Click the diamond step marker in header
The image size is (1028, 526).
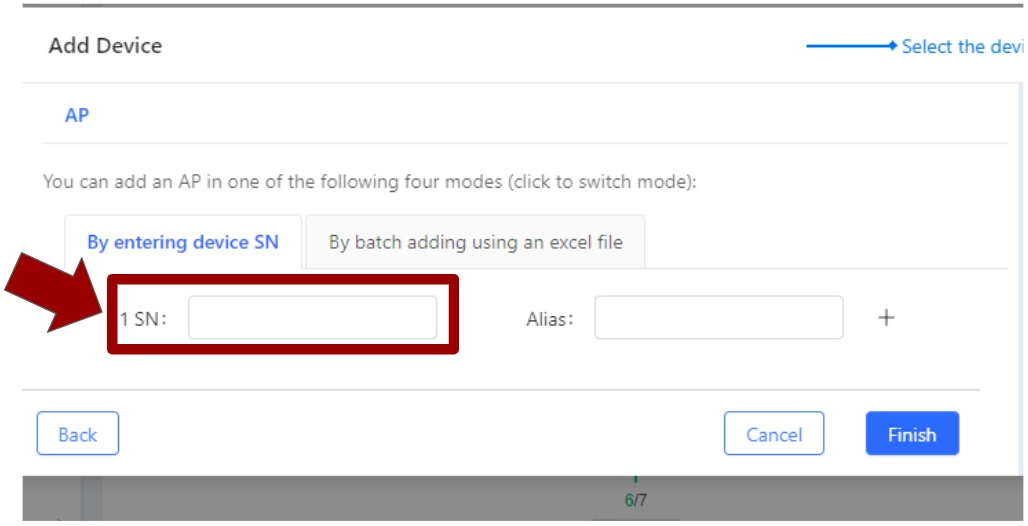coord(892,46)
